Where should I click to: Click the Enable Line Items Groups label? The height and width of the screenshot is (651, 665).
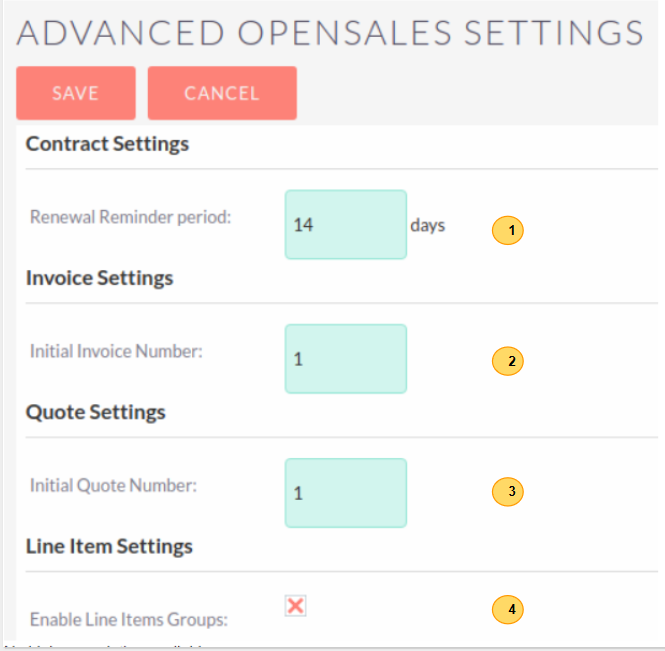click(x=128, y=619)
